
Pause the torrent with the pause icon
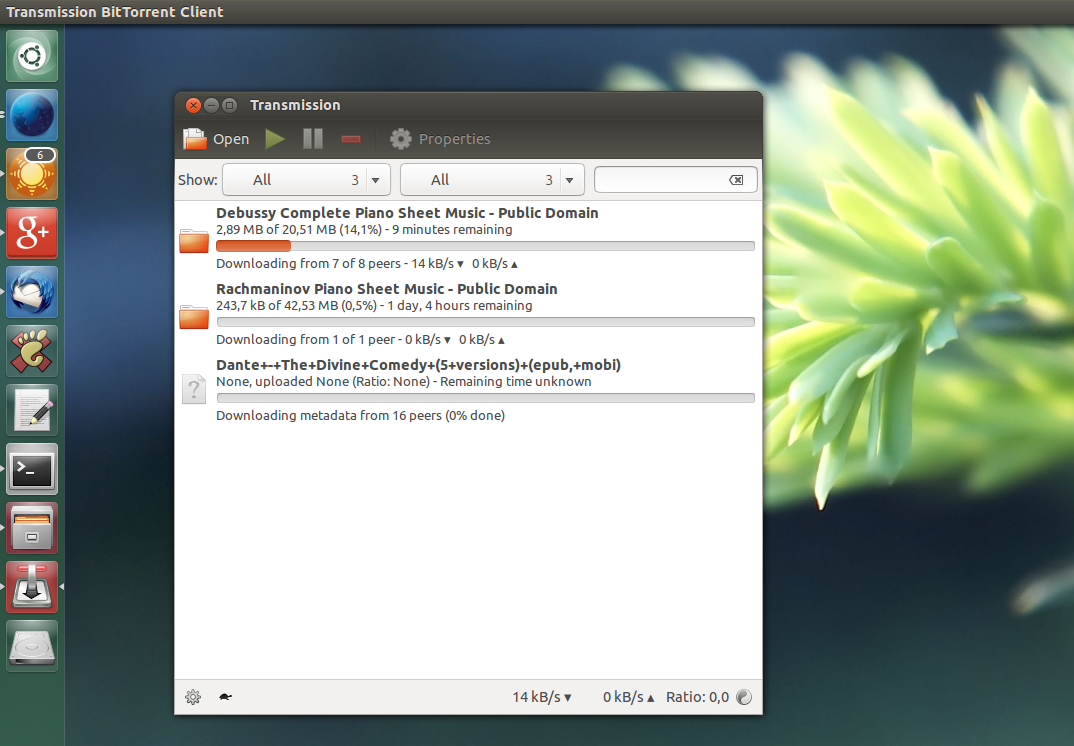click(313, 139)
